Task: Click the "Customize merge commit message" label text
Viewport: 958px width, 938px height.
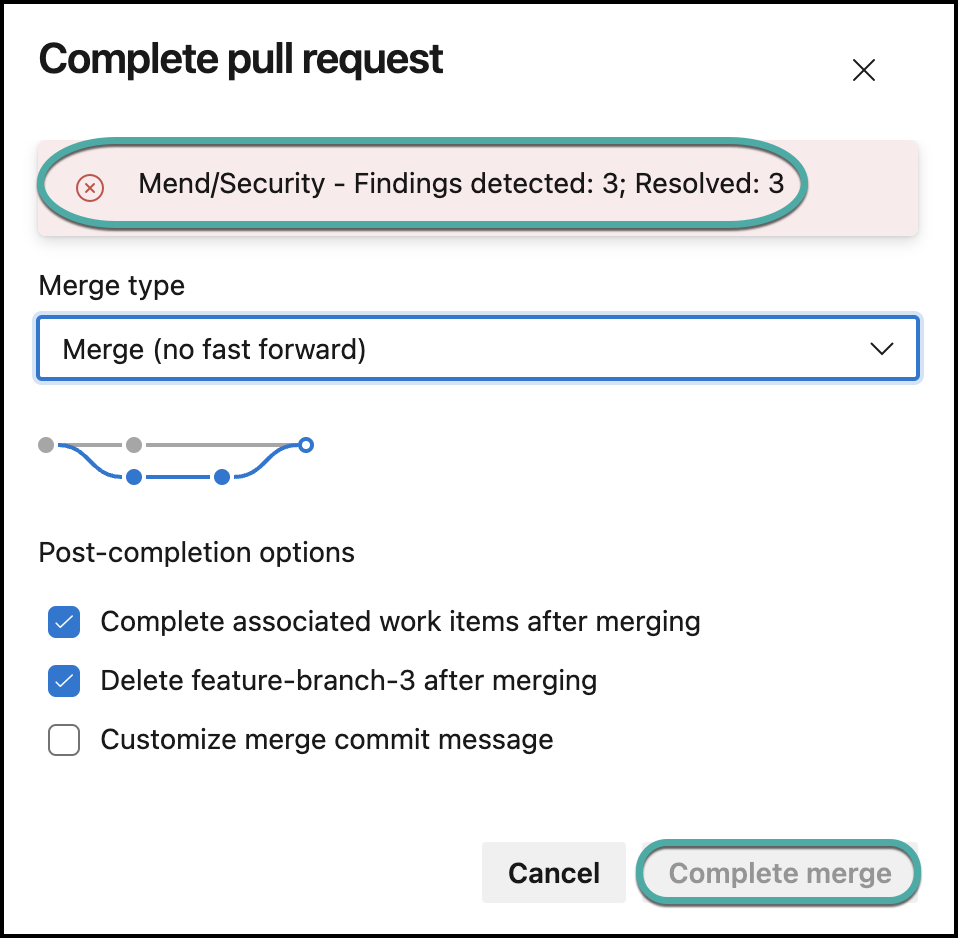Action: click(x=327, y=740)
